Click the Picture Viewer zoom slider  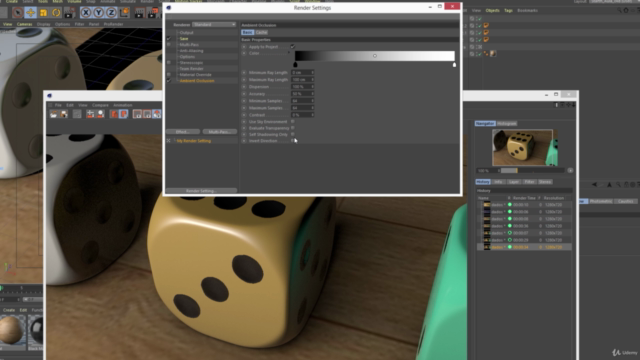[x=532, y=171]
